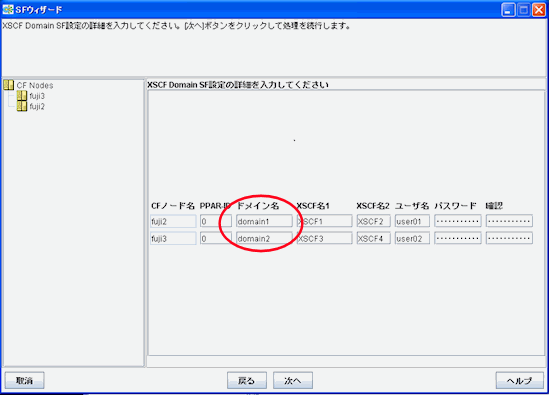Image resolution: width=549 pixels, height=395 pixels.
Task: Select fuji3 in the CF Nodes tree
Action: coord(37,96)
